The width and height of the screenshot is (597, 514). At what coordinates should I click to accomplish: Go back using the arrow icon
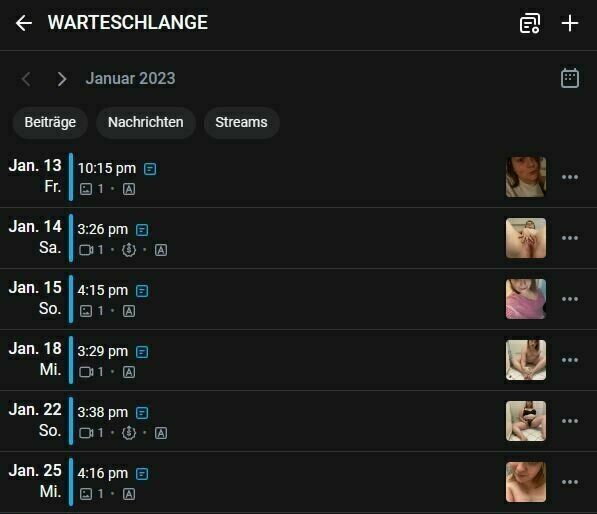point(24,23)
